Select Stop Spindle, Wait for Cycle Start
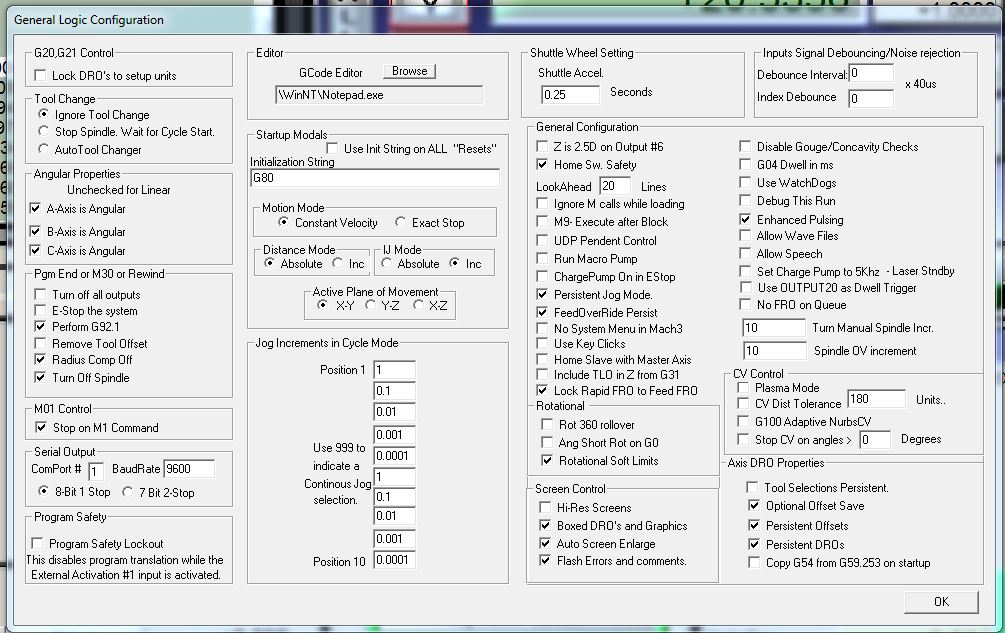1005x633 pixels. [x=43, y=131]
